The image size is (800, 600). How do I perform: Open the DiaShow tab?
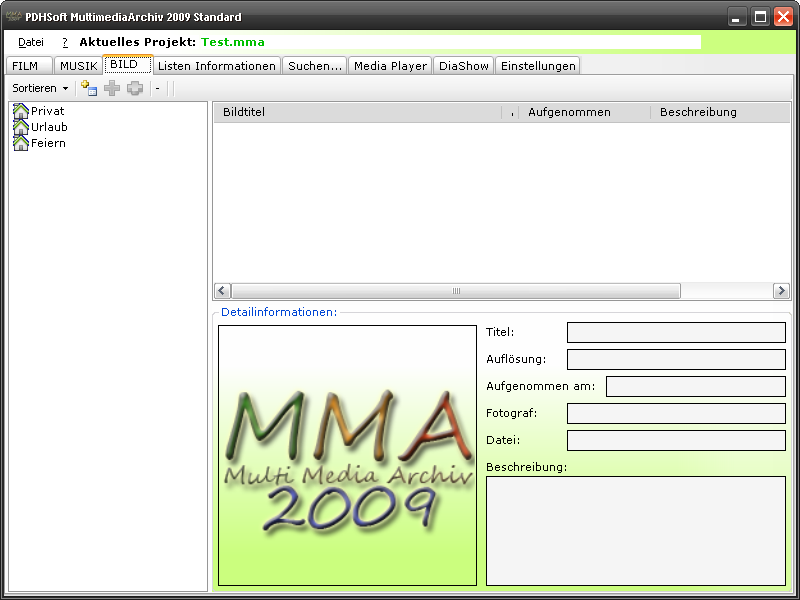[464, 66]
